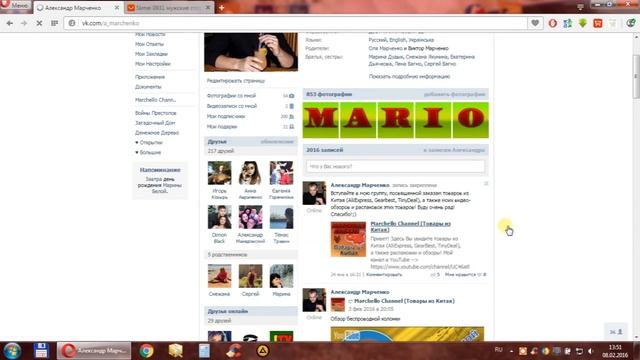Click Комментировать under pinned post
The image size is (640, 360).
384,275
